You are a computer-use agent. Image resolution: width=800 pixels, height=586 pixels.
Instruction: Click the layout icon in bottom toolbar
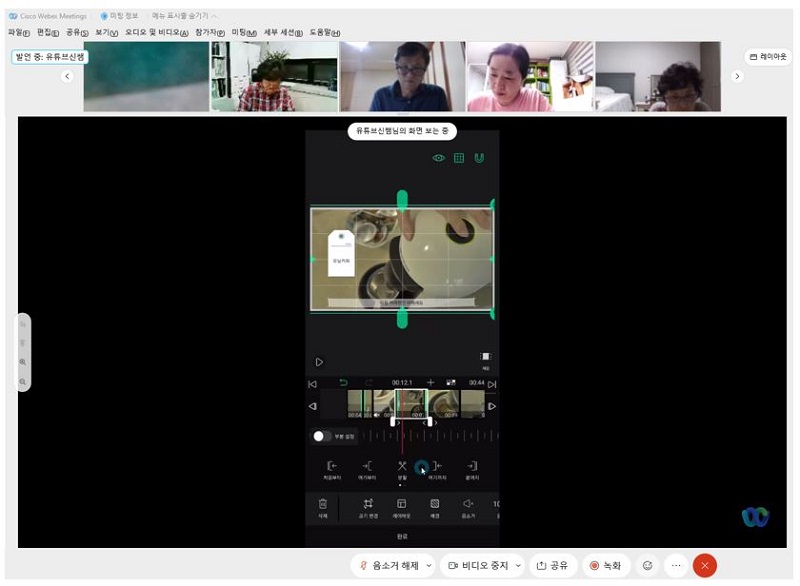401,504
